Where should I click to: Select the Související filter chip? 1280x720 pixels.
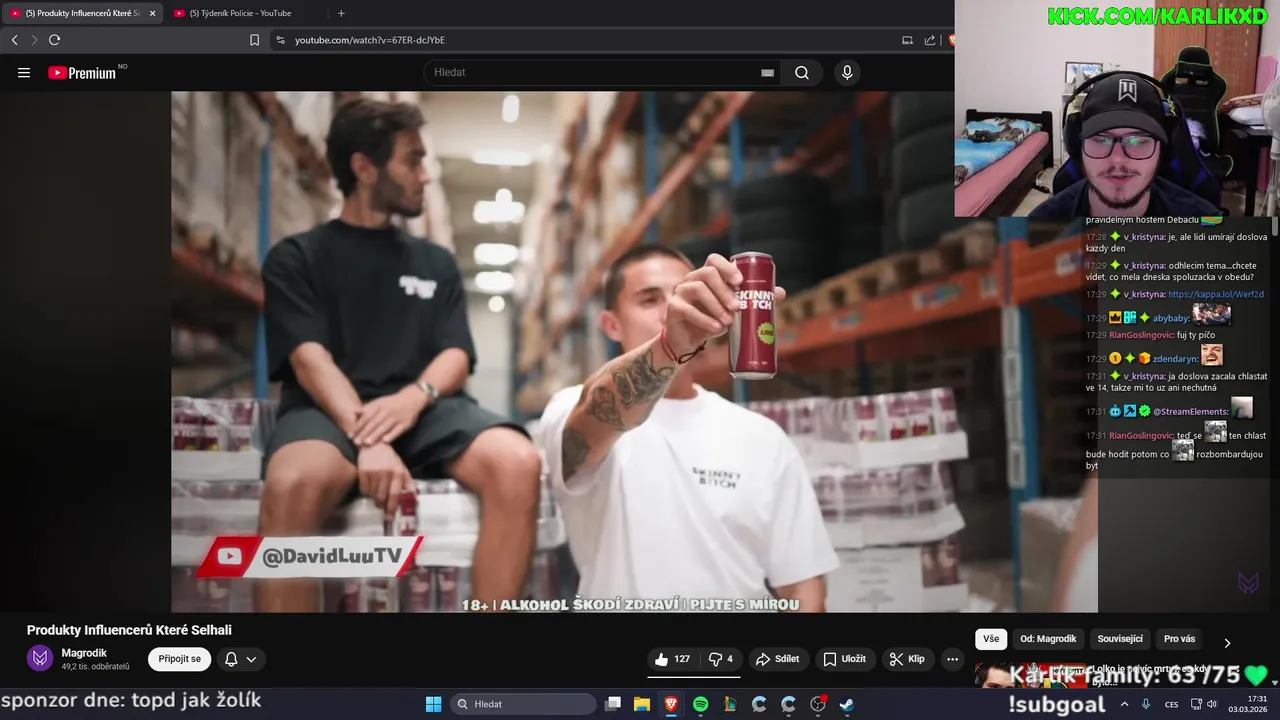pos(1120,639)
